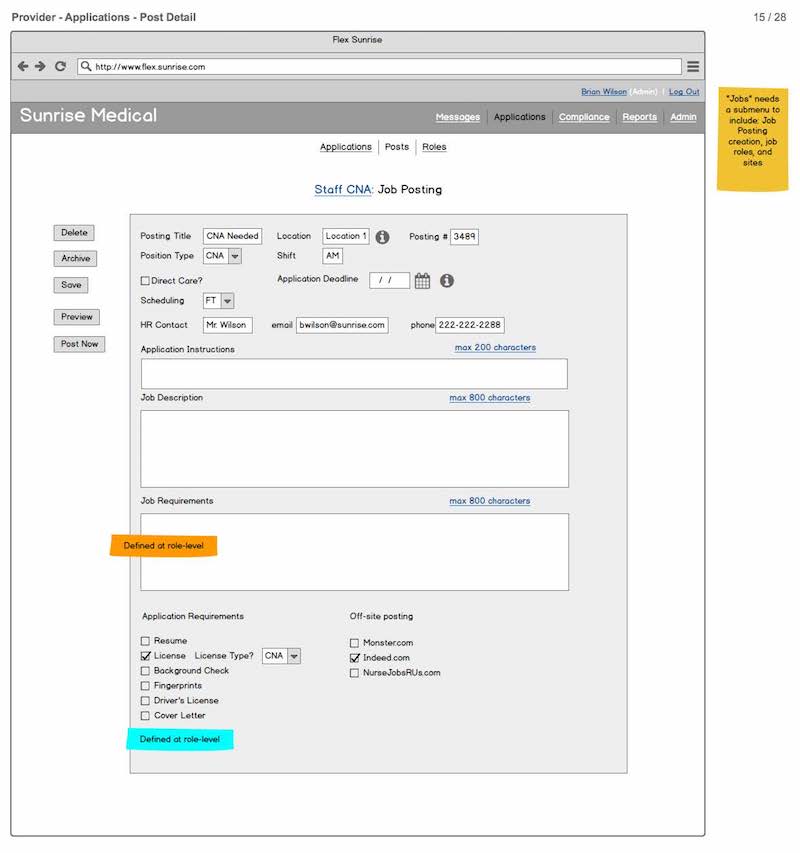Open Admin in the navigation
This screenshot has width=800, height=853.
[x=683, y=117]
